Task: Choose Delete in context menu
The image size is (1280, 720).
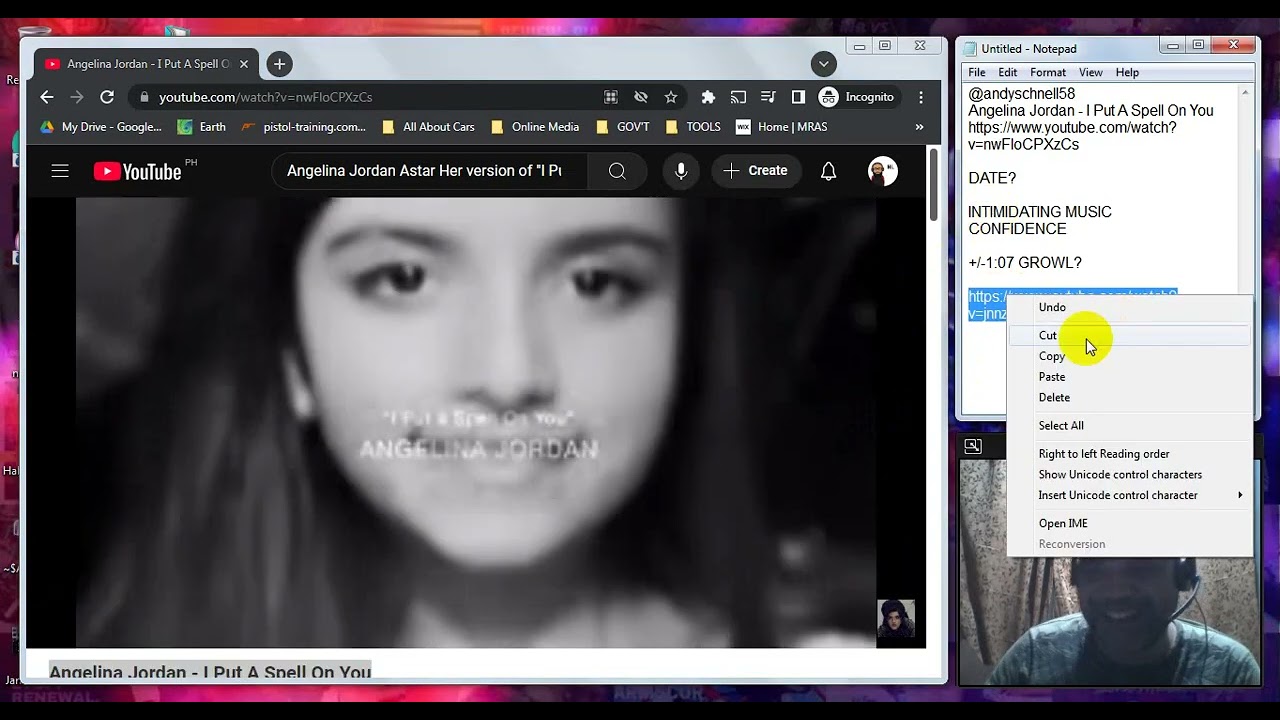Action: click(x=1130, y=397)
